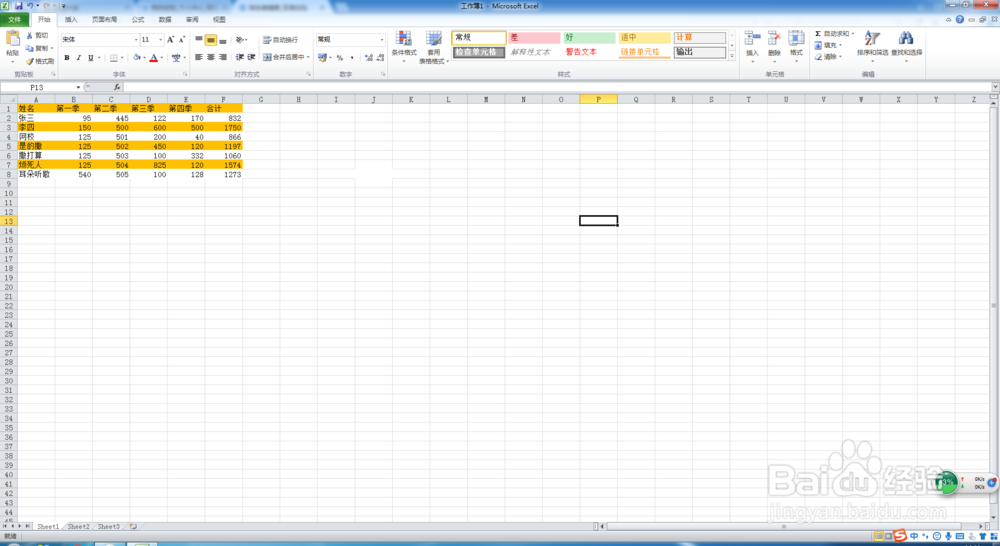Click the phonetic guide (文) icon
The height and width of the screenshot is (546, 1000).
point(176,57)
